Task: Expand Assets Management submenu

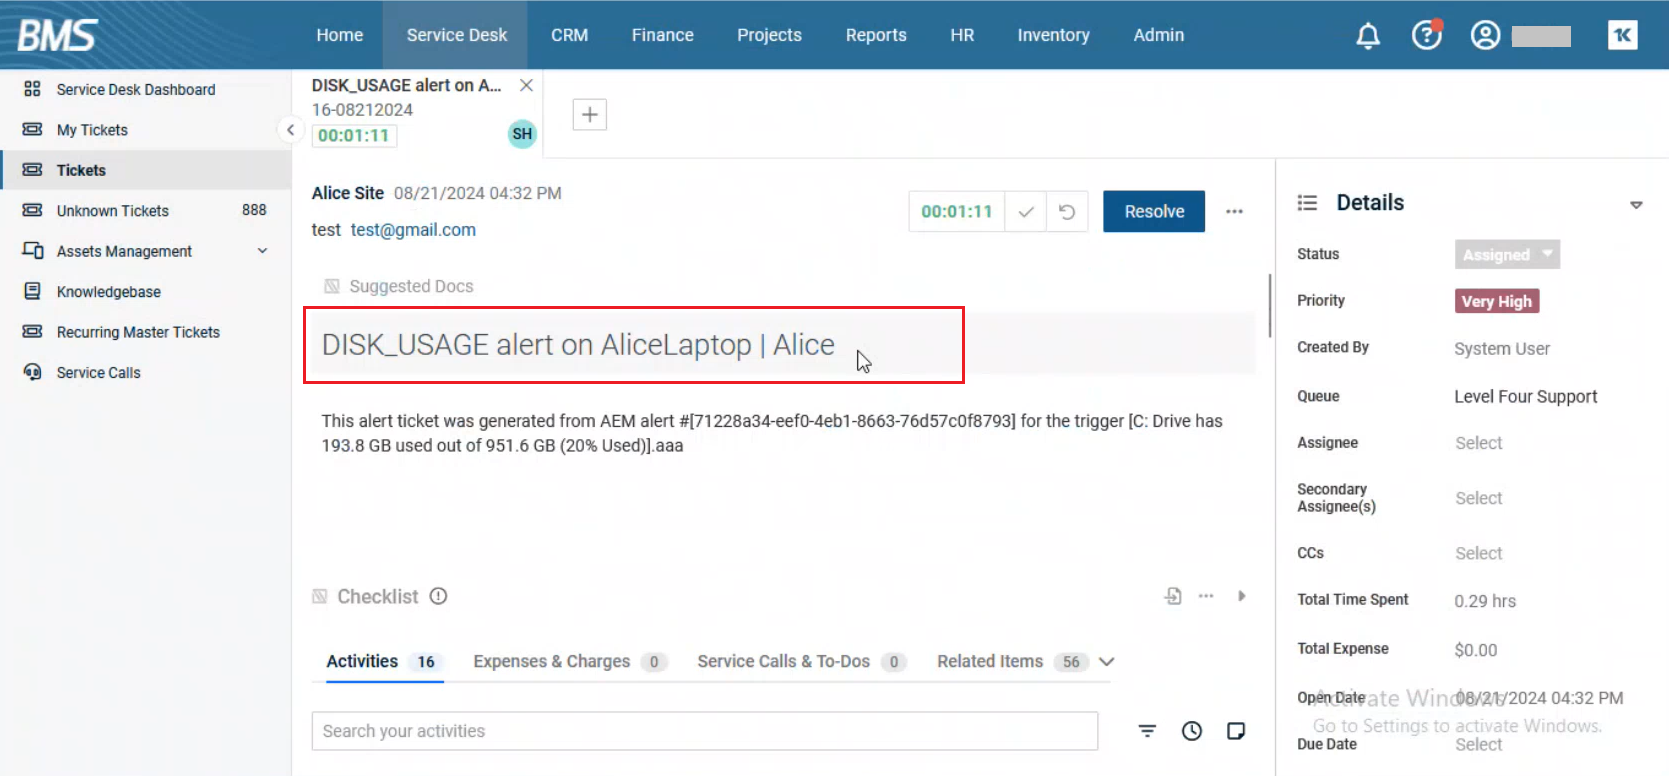Action: [262, 251]
